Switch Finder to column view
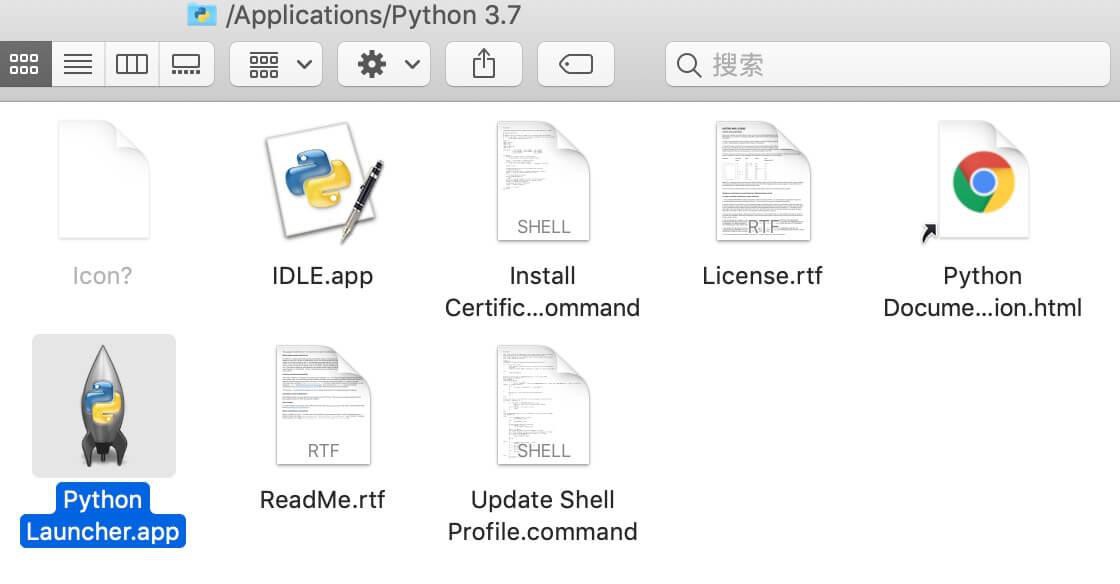1120x584 pixels. point(131,64)
